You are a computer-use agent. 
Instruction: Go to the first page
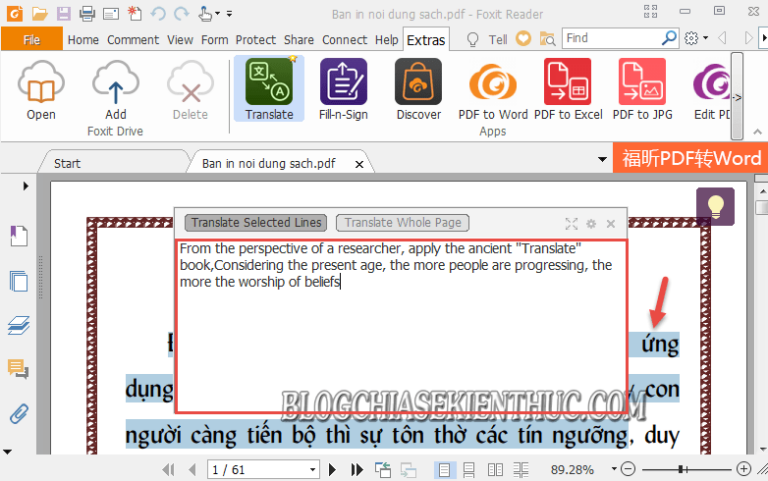point(168,470)
